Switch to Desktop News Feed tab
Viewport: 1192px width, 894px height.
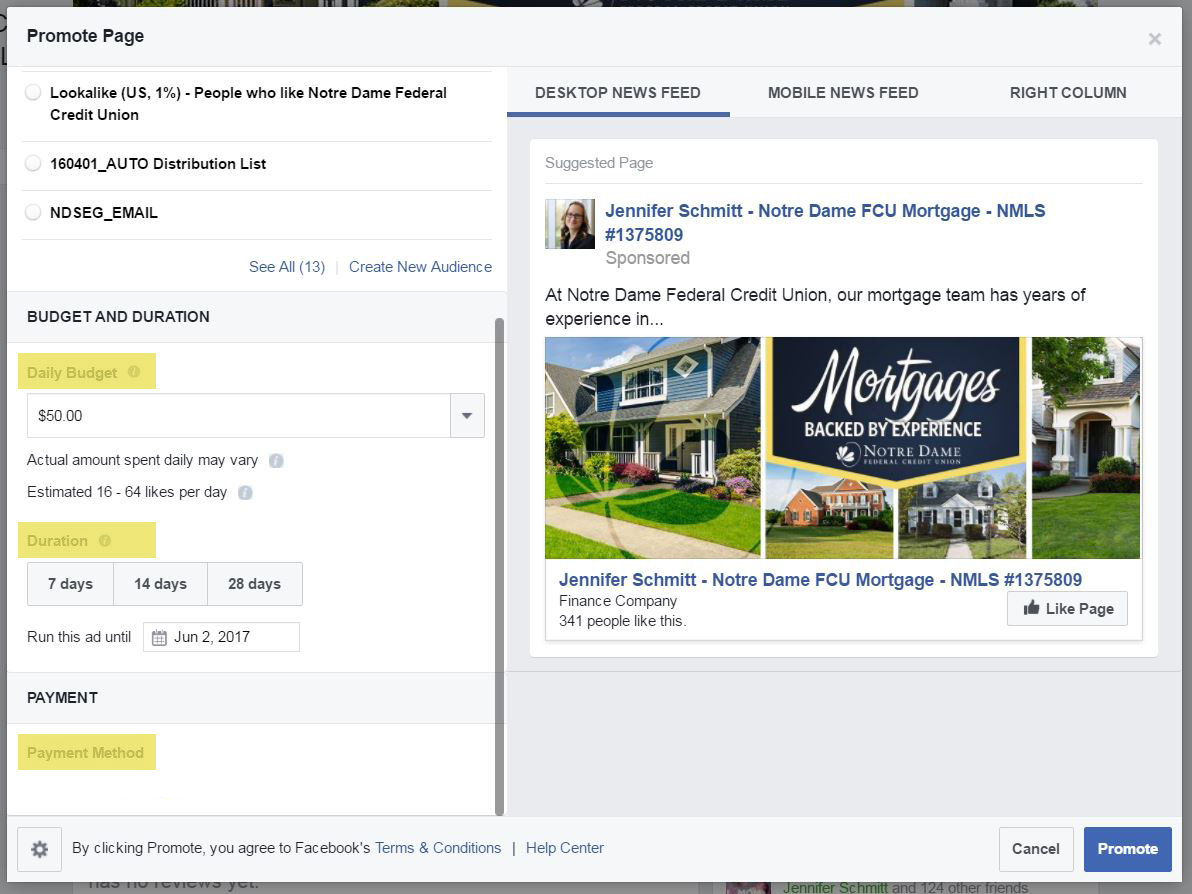click(x=618, y=93)
